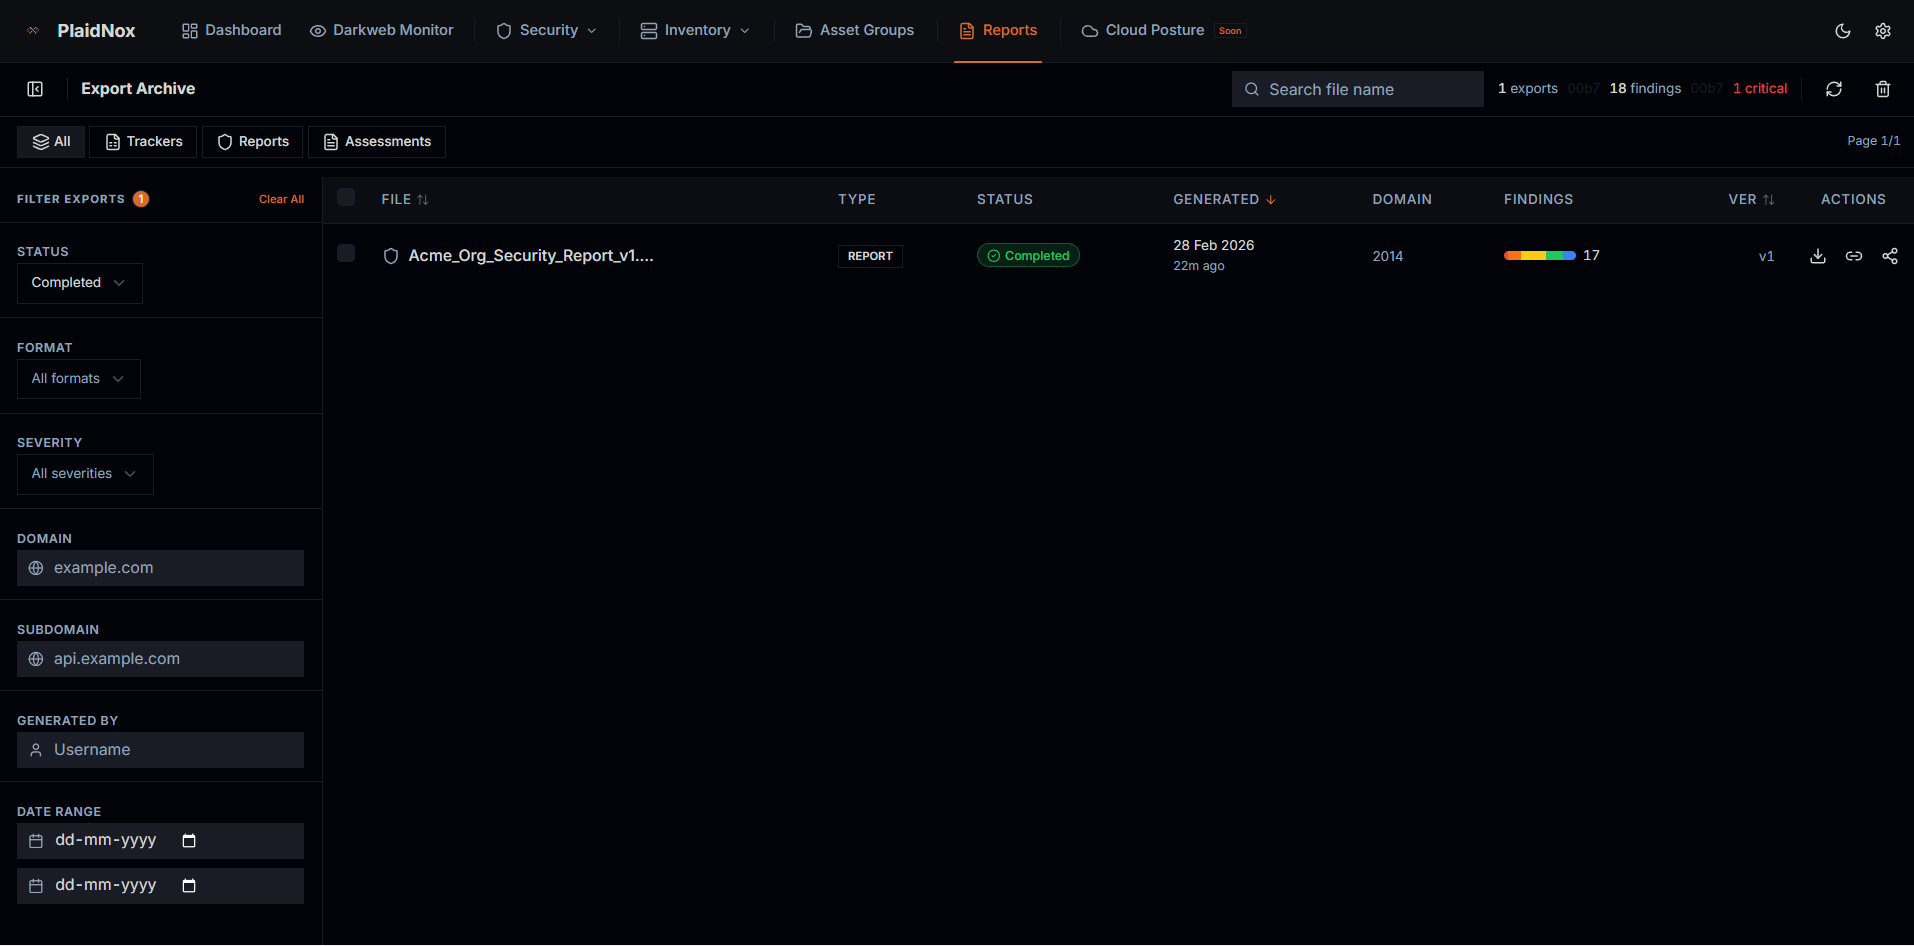Open the All severities dropdown
Image resolution: width=1914 pixels, height=946 pixels.
pyautogui.click(x=85, y=474)
